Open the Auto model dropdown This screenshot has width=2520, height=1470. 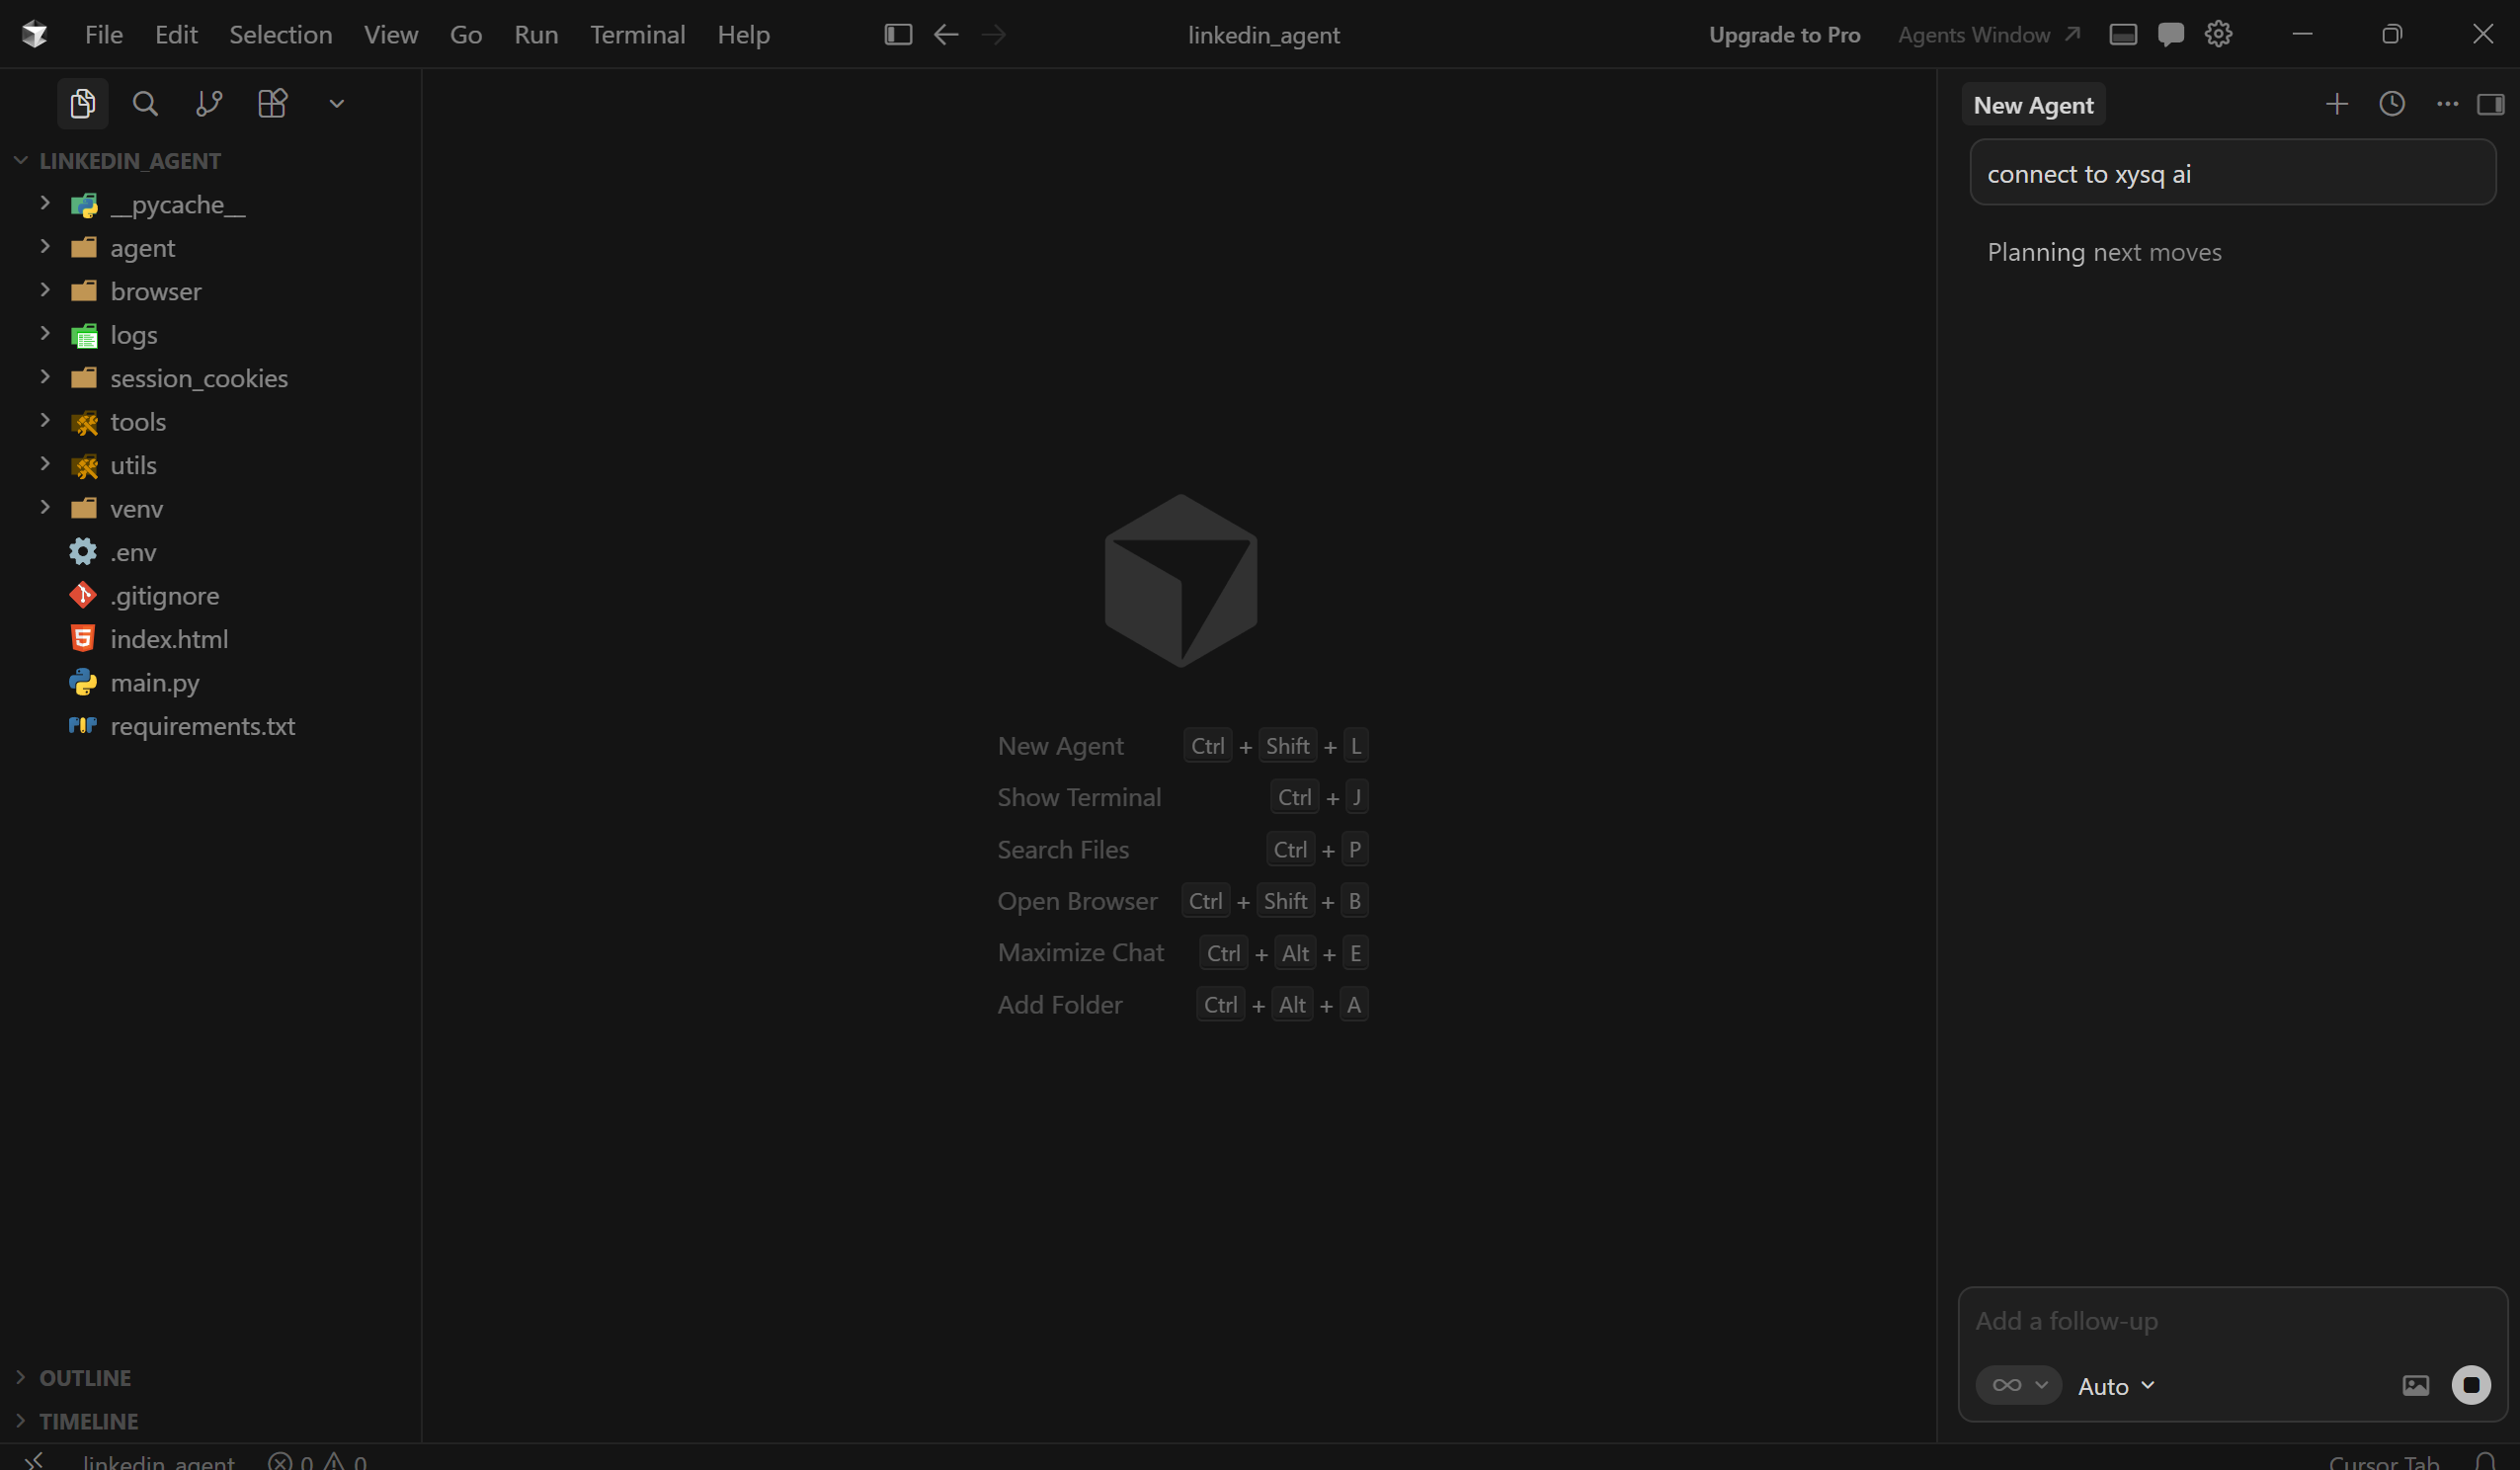[x=2116, y=1386]
